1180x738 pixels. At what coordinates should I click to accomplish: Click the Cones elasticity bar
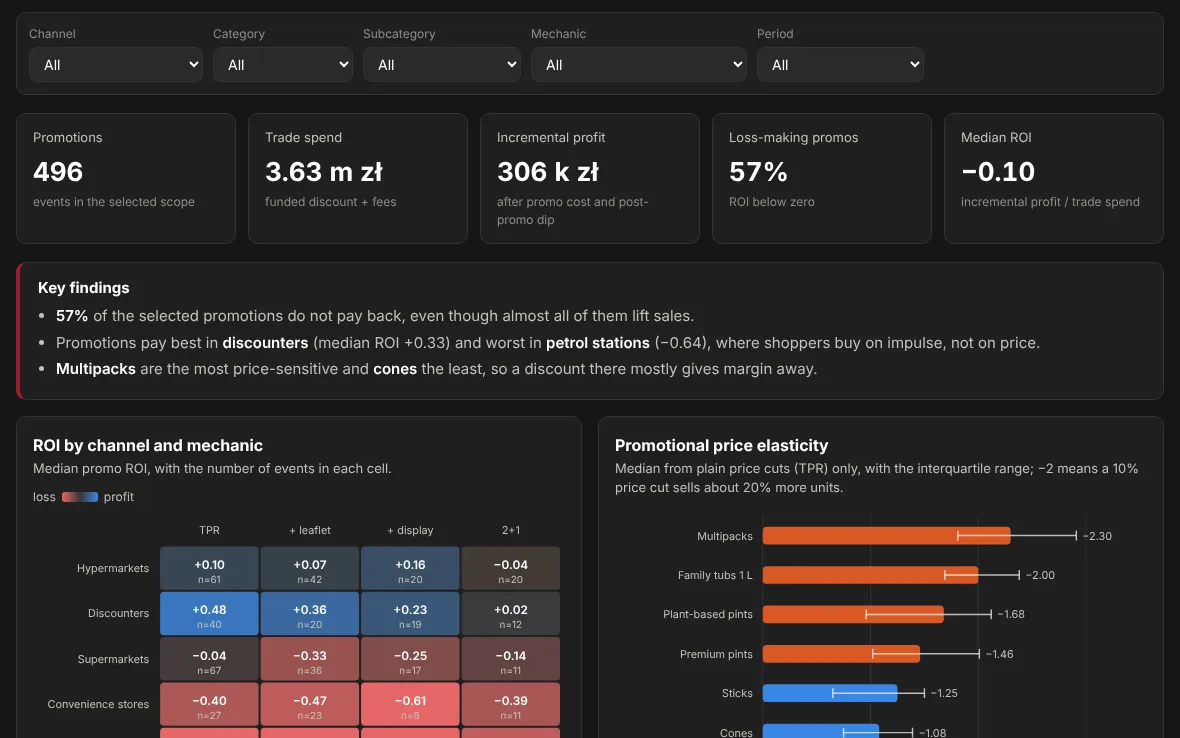tap(820, 731)
